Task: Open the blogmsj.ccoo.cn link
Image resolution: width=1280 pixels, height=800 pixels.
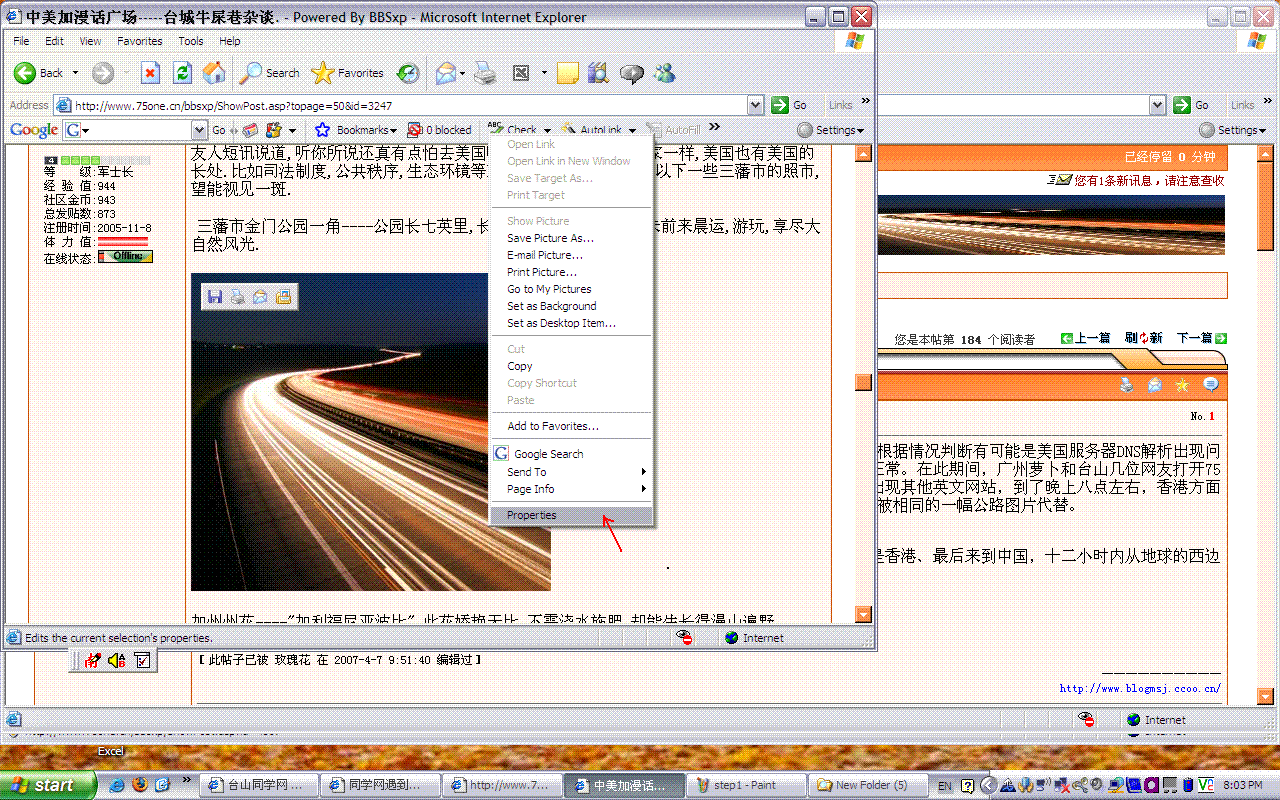Action: pos(1140,688)
